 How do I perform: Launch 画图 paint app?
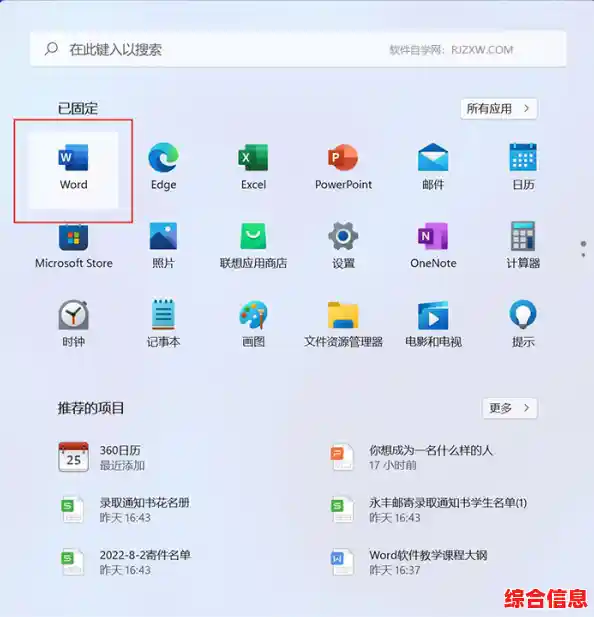point(253,324)
